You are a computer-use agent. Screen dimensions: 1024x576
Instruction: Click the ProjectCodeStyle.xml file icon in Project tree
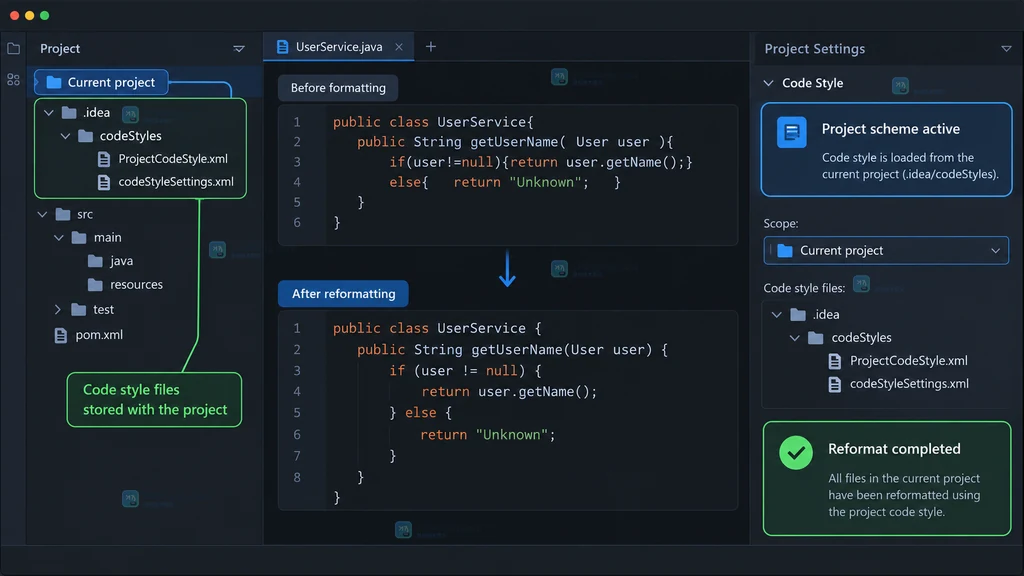(103, 159)
